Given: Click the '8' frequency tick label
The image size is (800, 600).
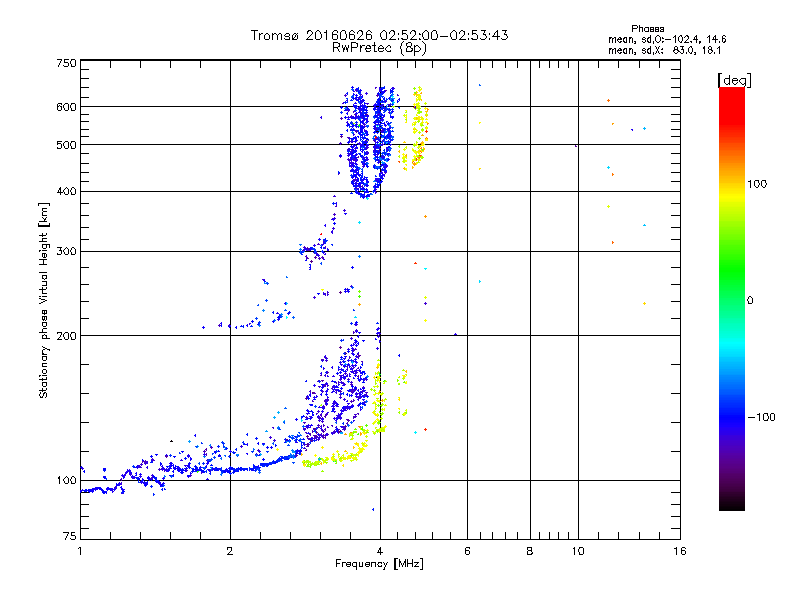Looking at the screenshot, I should tap(530, 551).
